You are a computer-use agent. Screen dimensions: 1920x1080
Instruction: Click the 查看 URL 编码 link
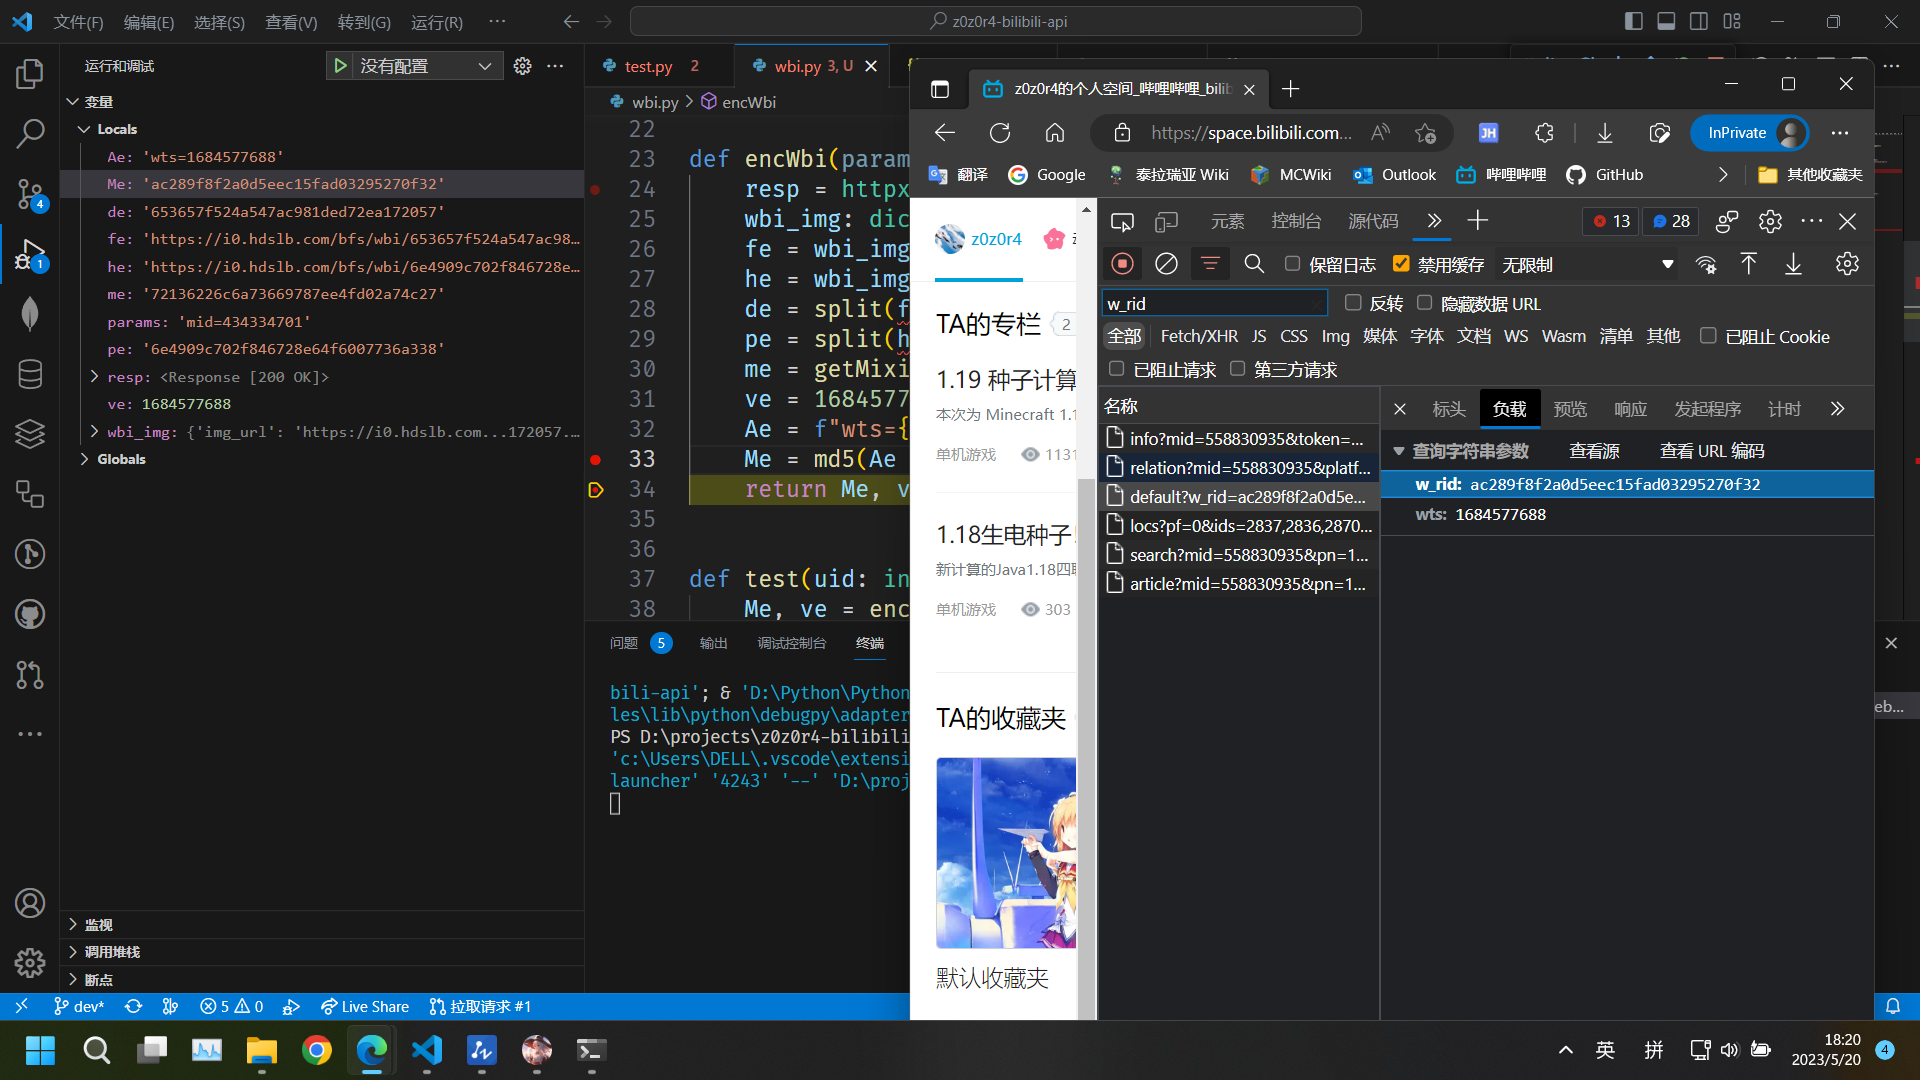click(x=1710, y=450)
